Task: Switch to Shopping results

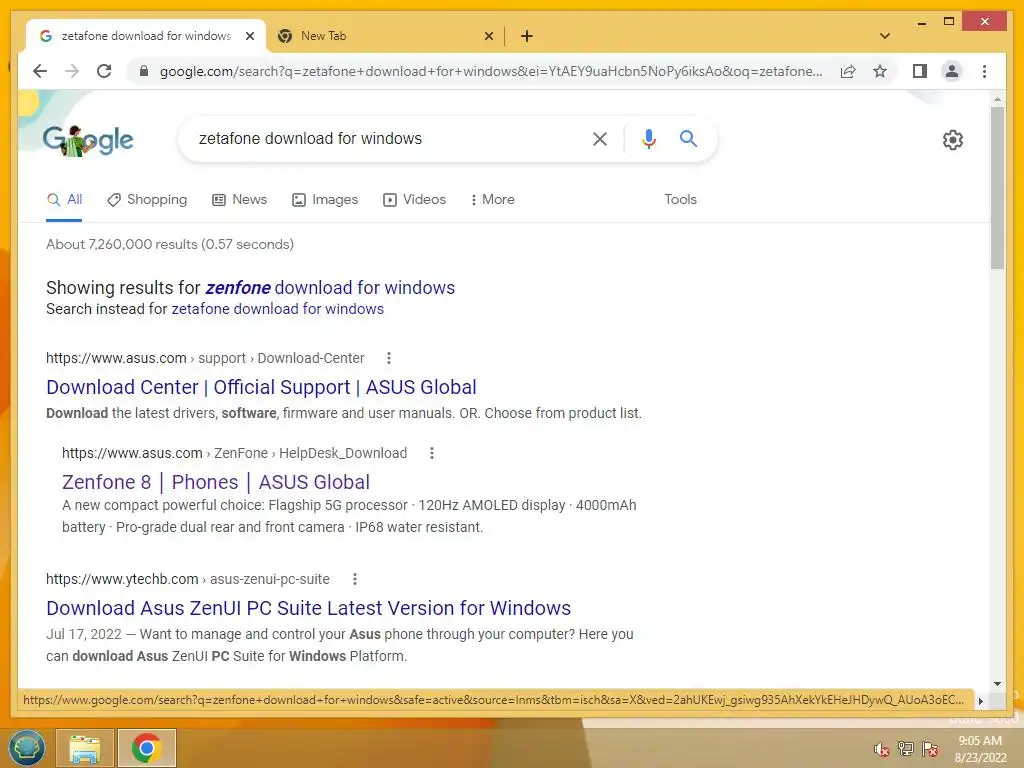Action: pyautogui.click(x=148, y=199)
